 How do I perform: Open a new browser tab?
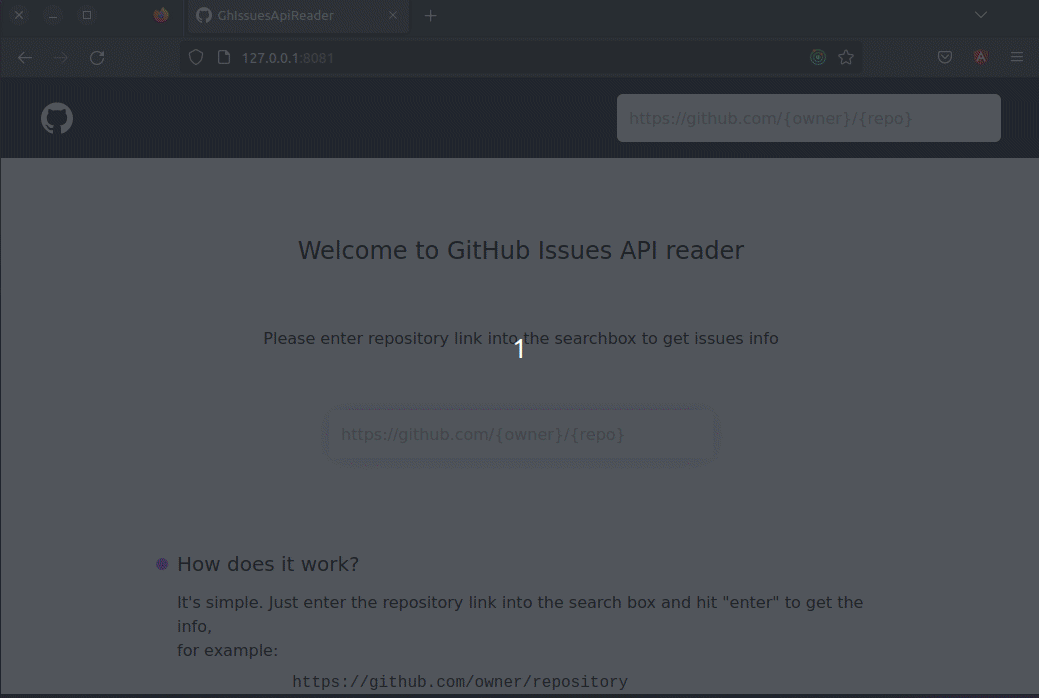430,15
